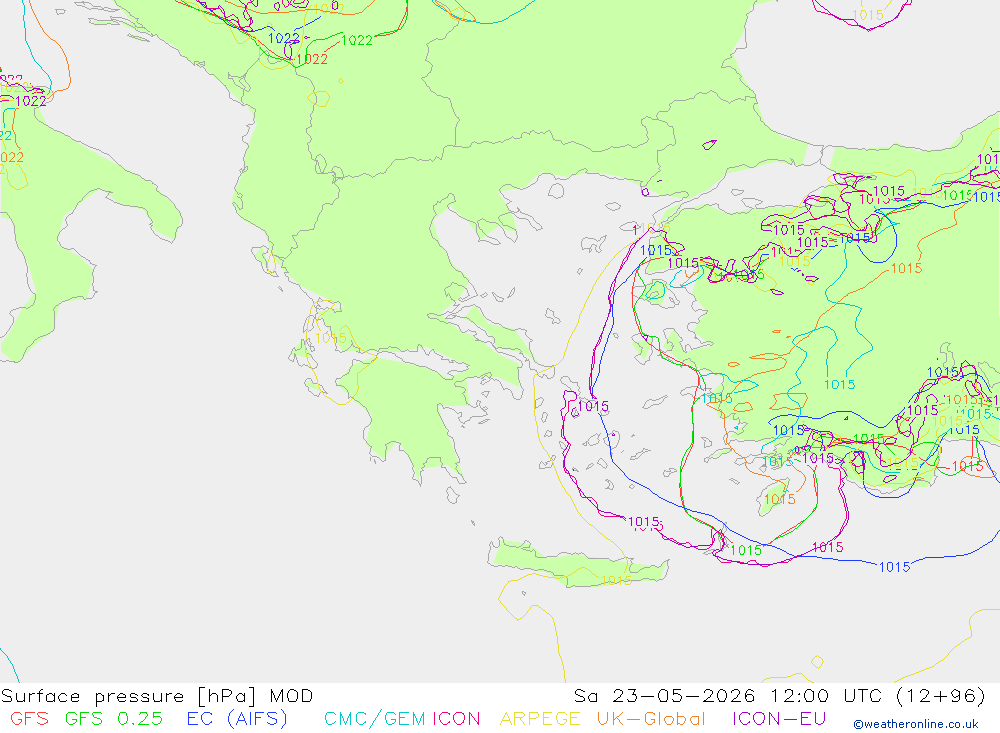Click the cyan 1015 label inside Turkey
This screenshot has height=733, width=1000.
(x=839, y=385)
